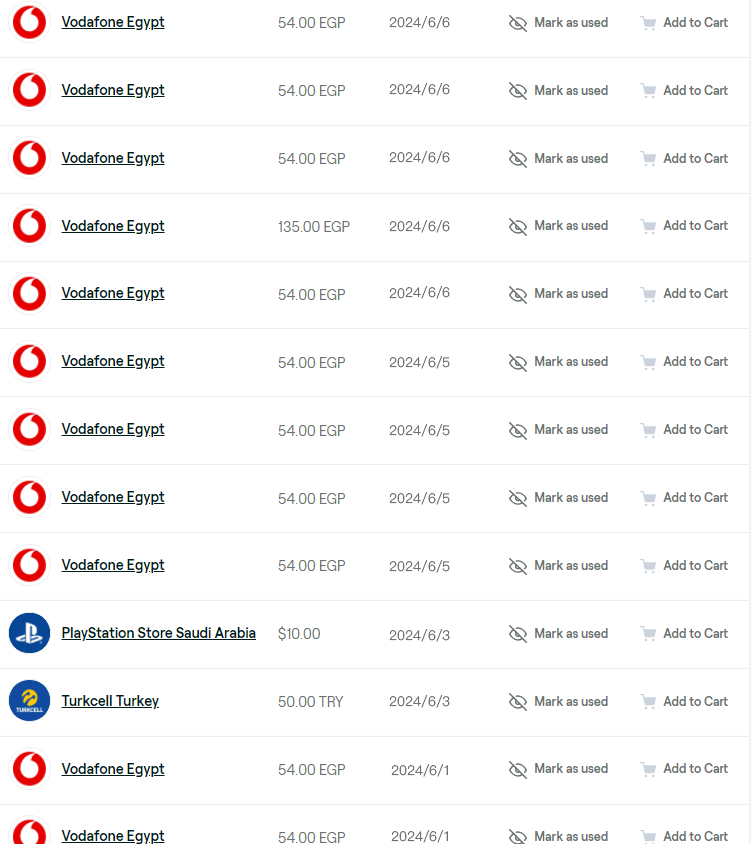
Task: Add Vodafone row below Turkcell to cart
Action: (684, 769)
